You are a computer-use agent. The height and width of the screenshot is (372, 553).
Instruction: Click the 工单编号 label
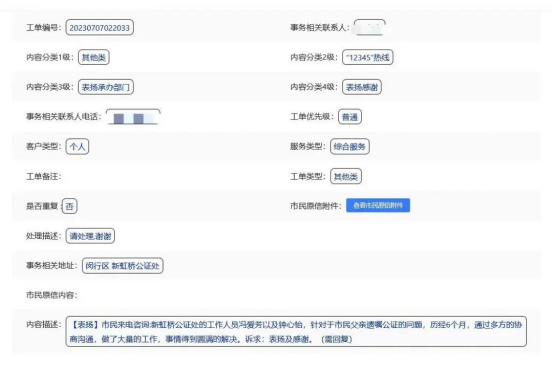click(43, 28)
